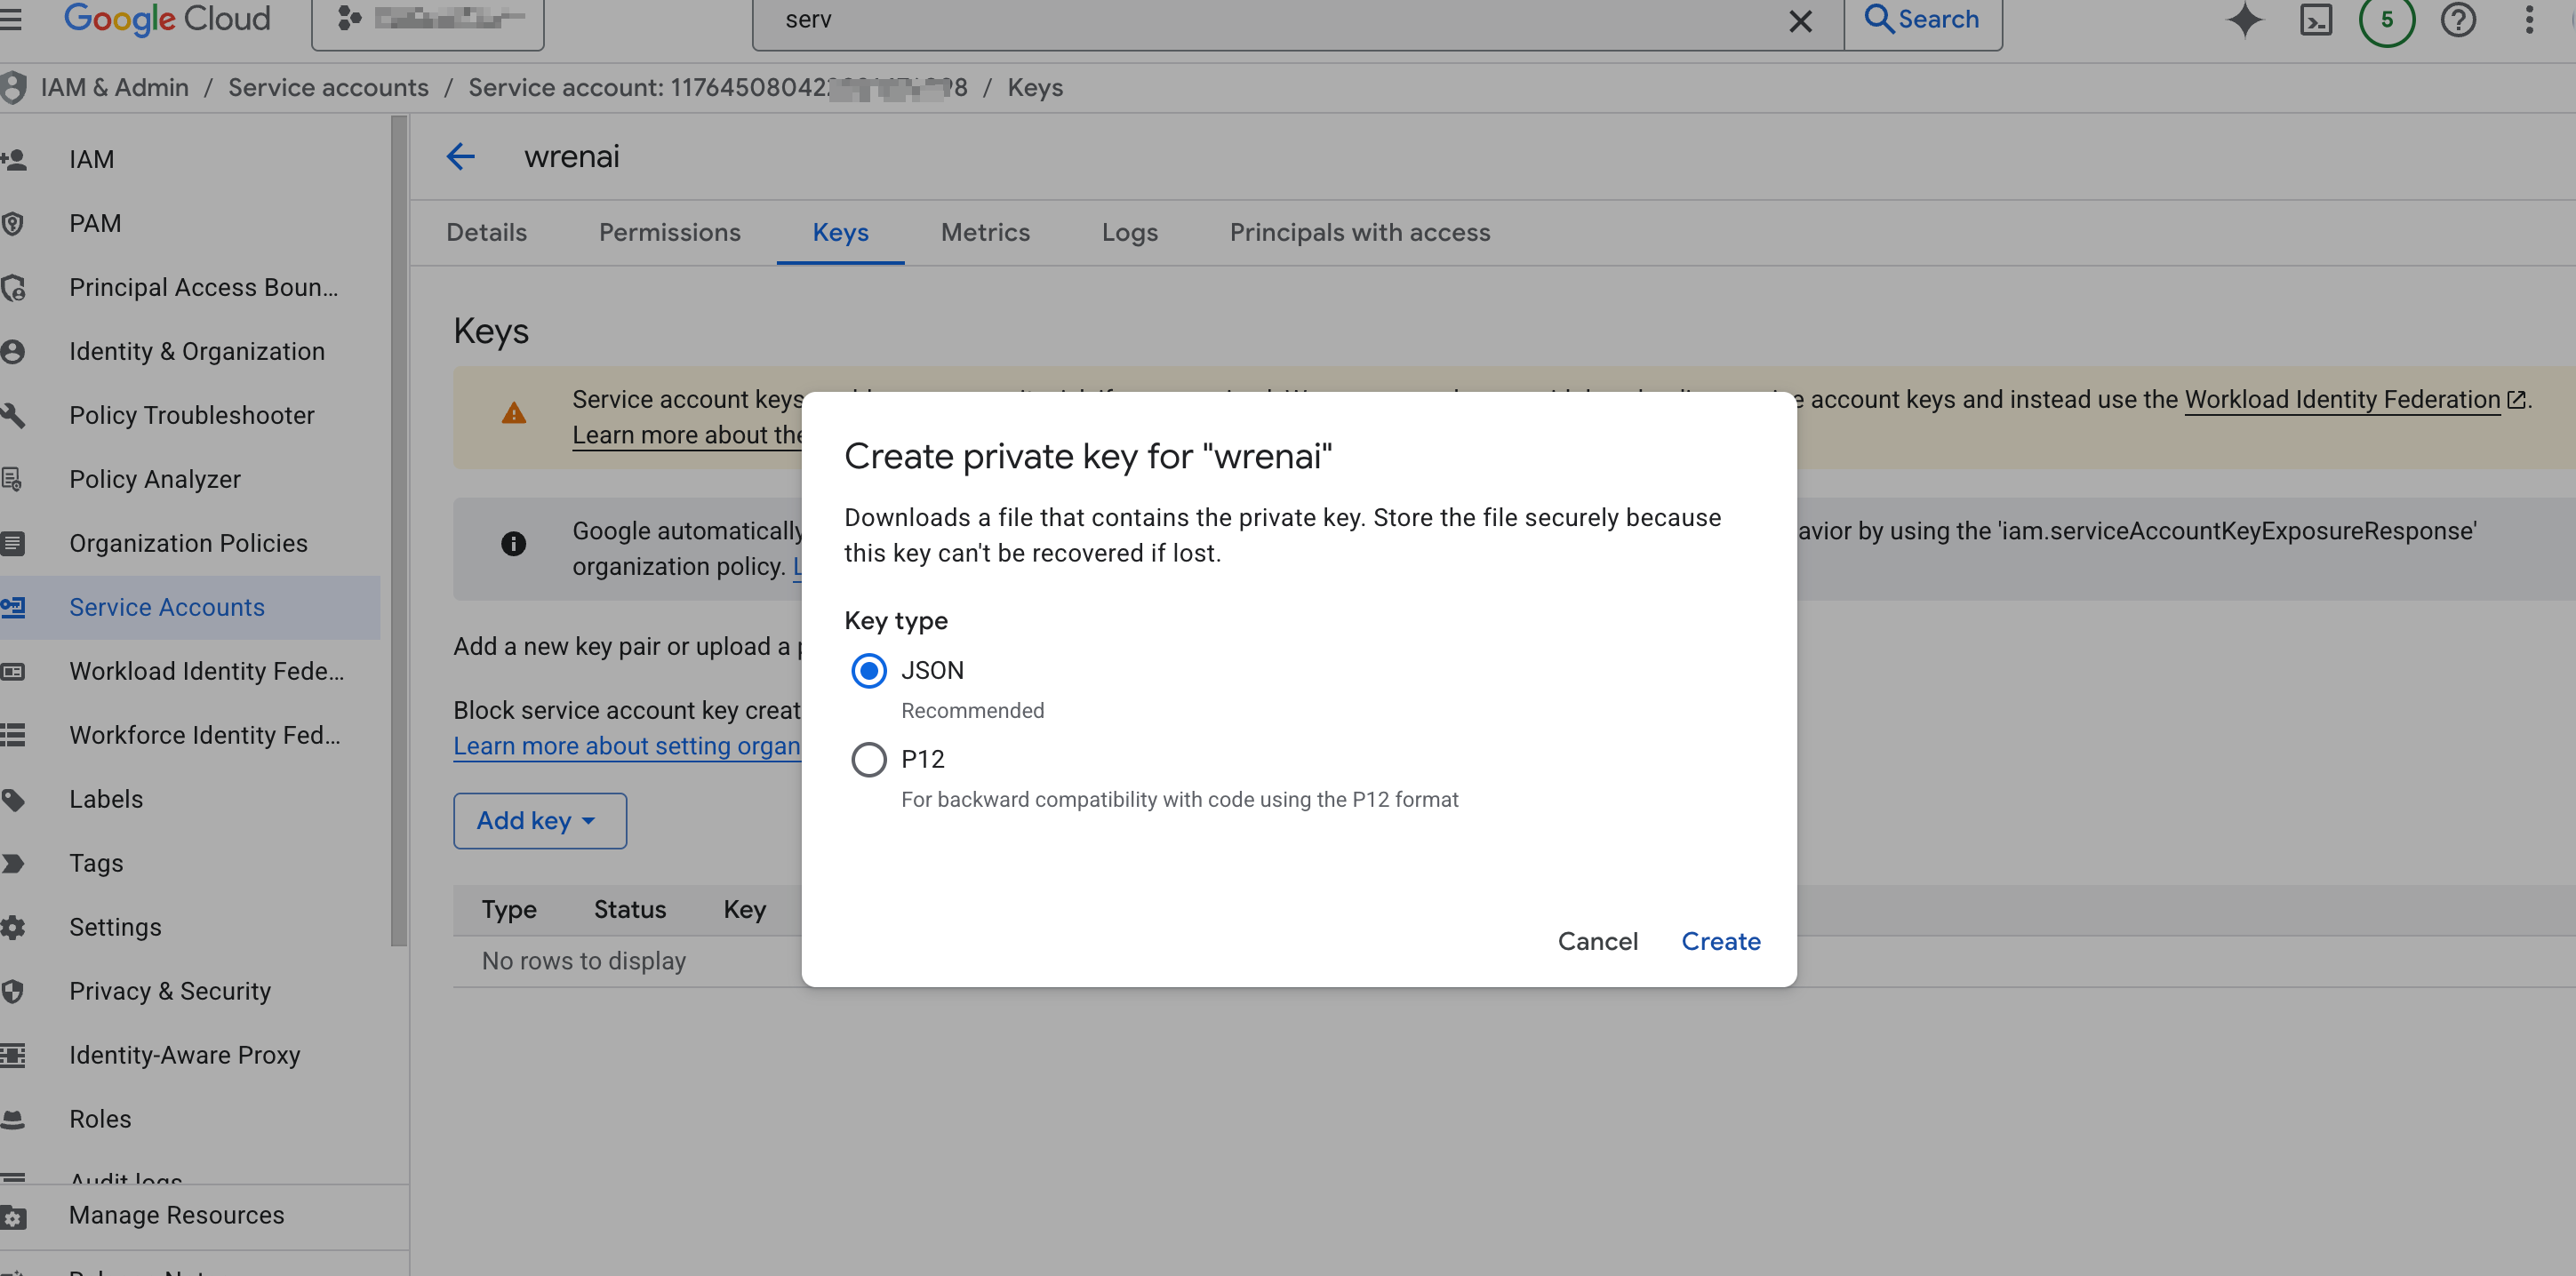Select the P12 key type
The image size is (2576, 1276).
[868, 759]
